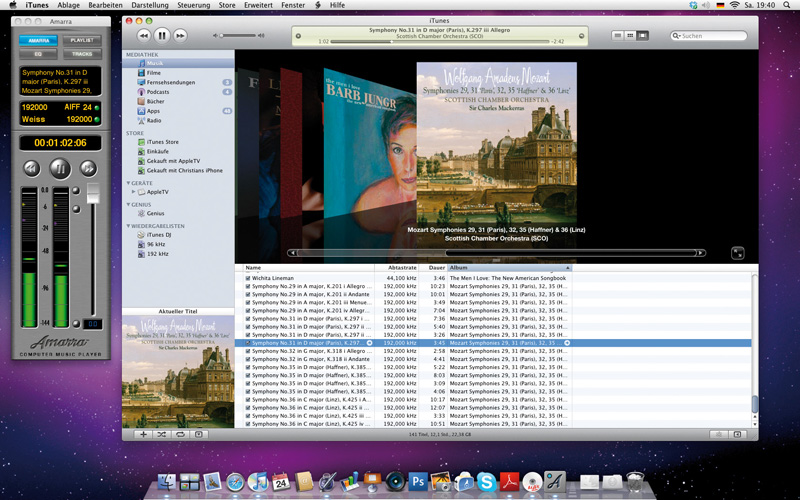Image resolution: width=800 pixels, height=500 pixels.
Task: Switch iTunes to grid view
Action: [x=630, y=36]
